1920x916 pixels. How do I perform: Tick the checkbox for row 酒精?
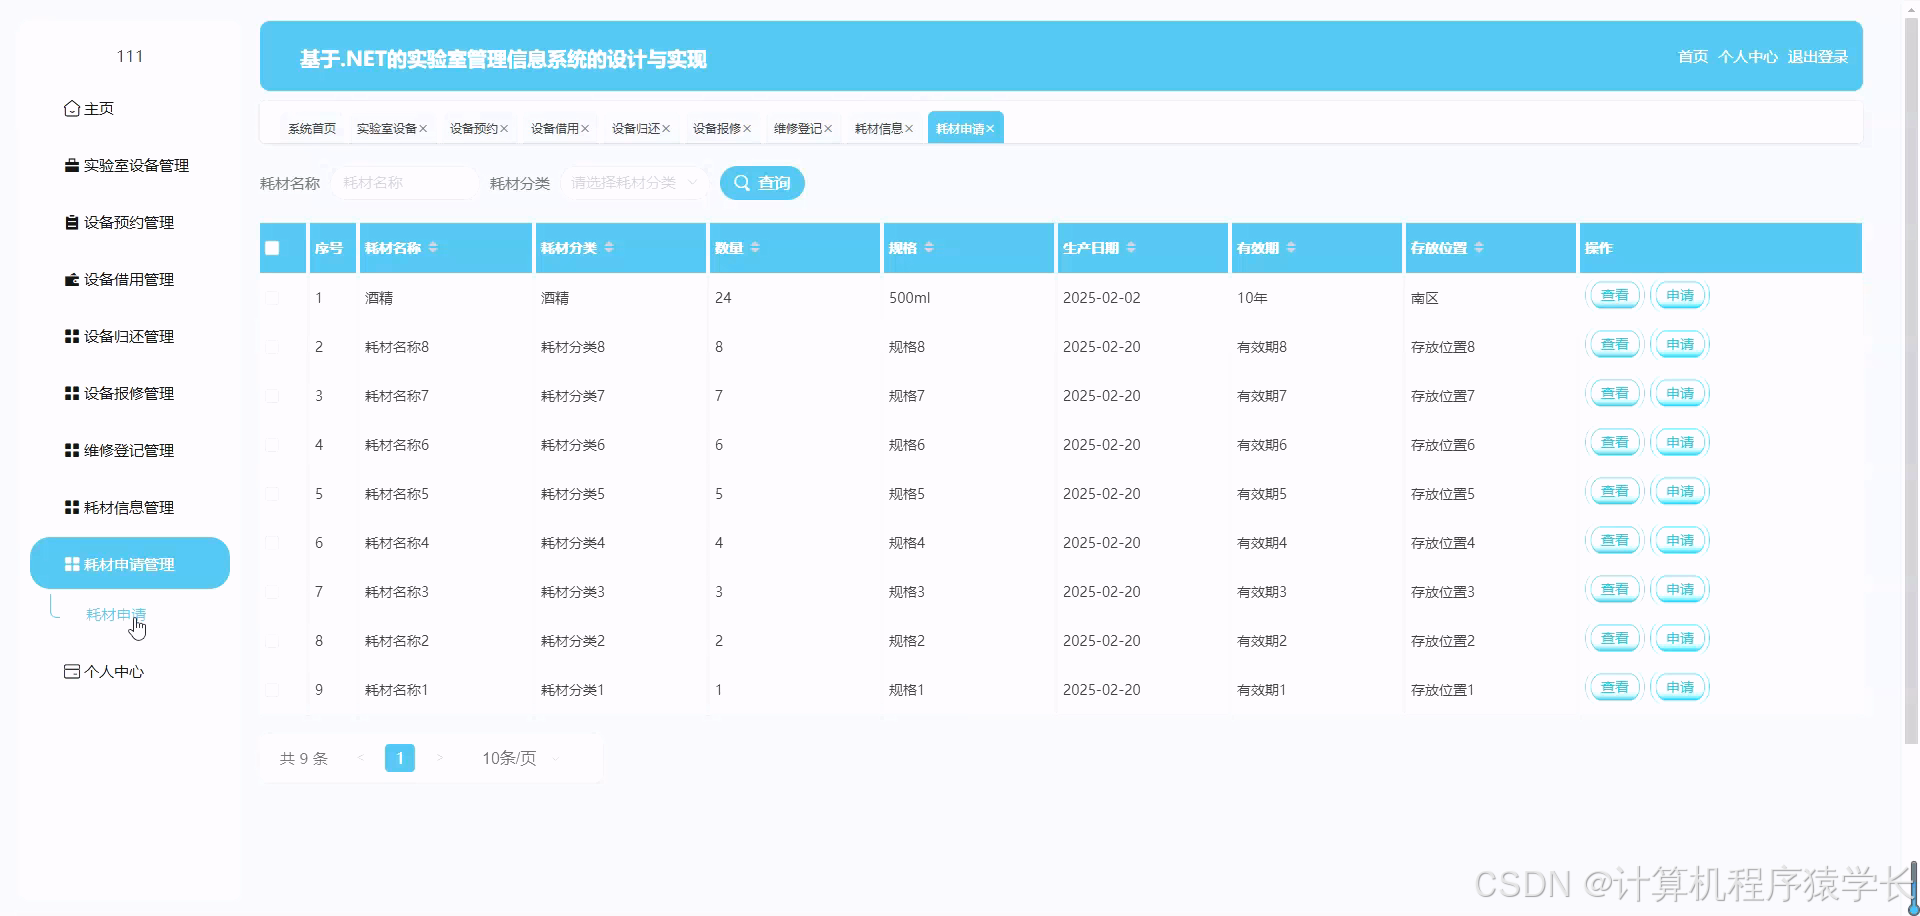pyautogui.click(x=272, y=298)
